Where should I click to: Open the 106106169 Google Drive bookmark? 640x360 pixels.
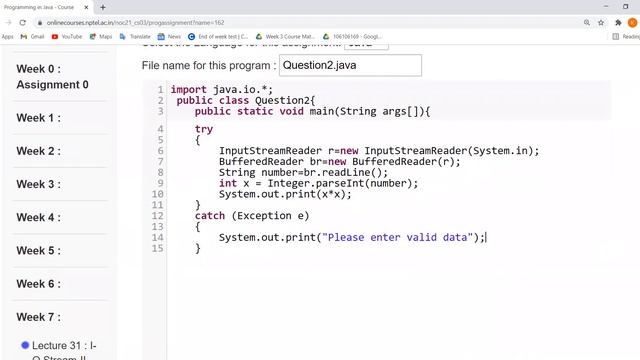click(352, 37)
